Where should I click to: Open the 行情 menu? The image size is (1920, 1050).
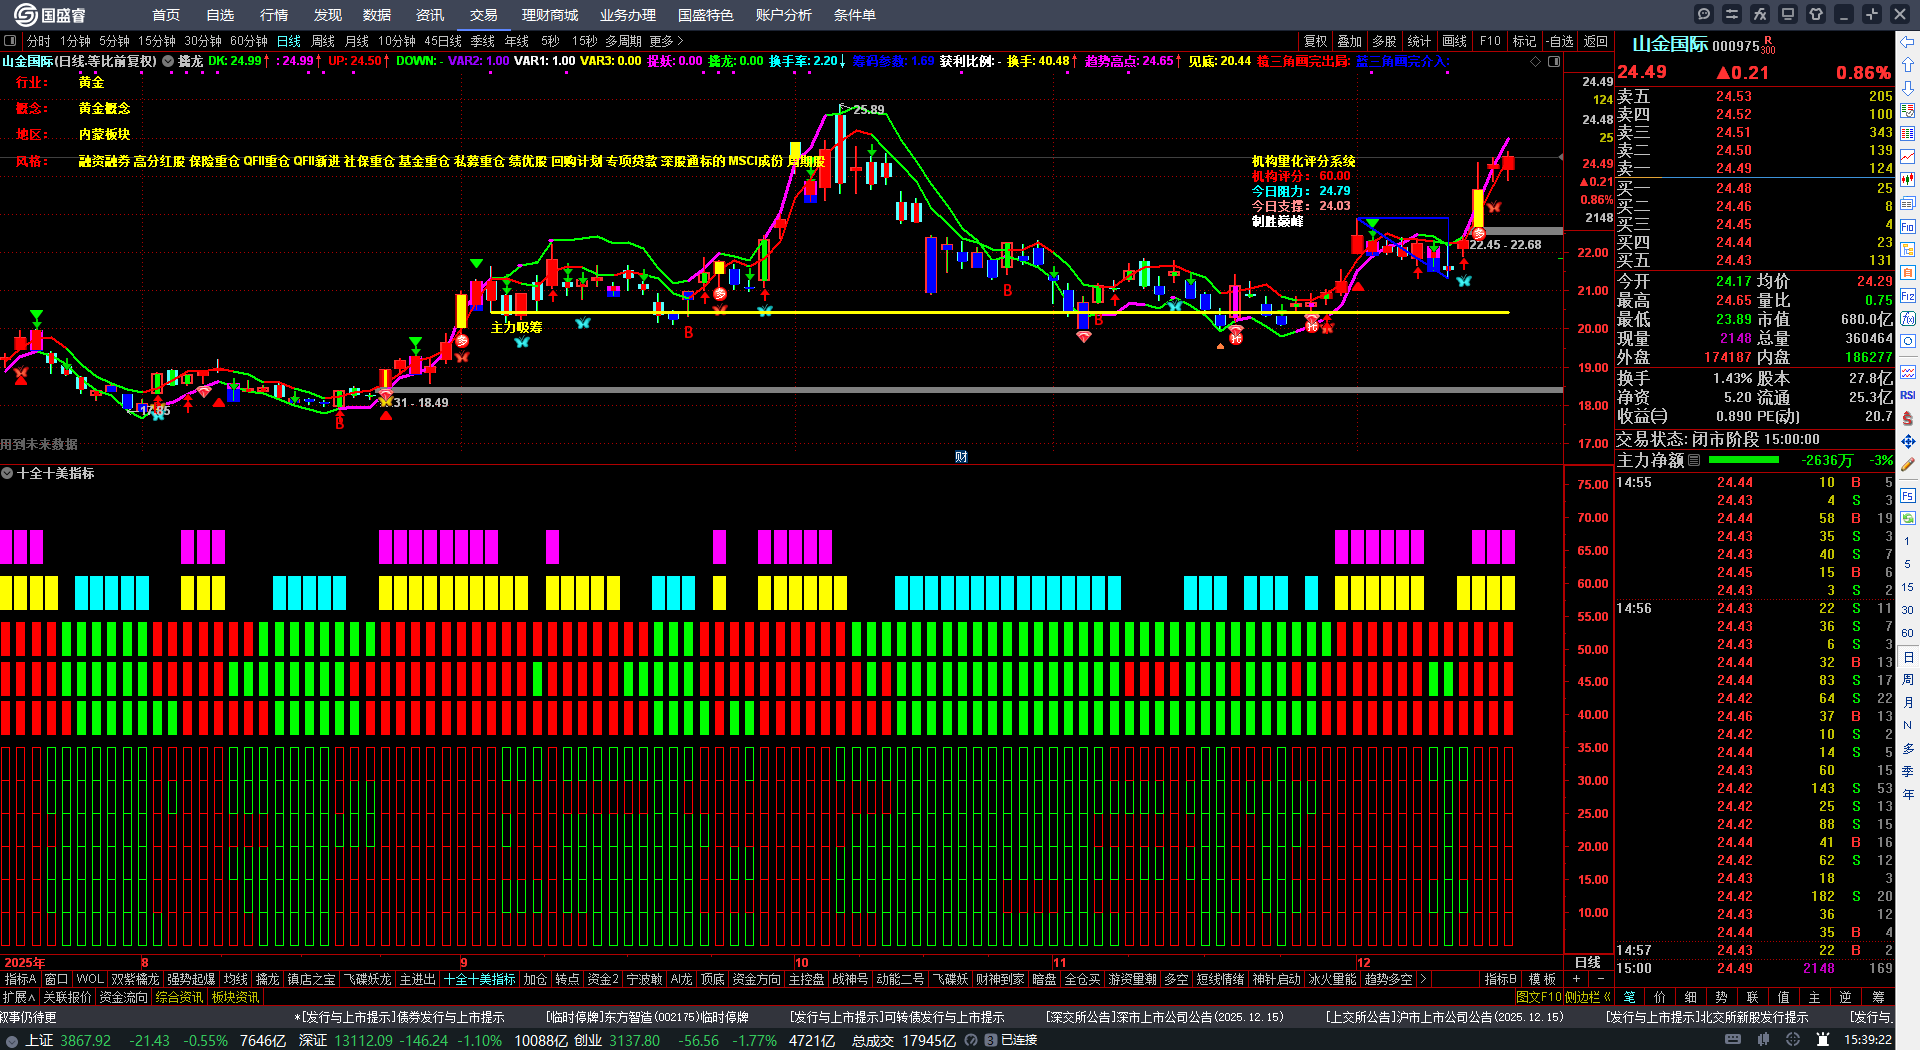click(274, 15)
